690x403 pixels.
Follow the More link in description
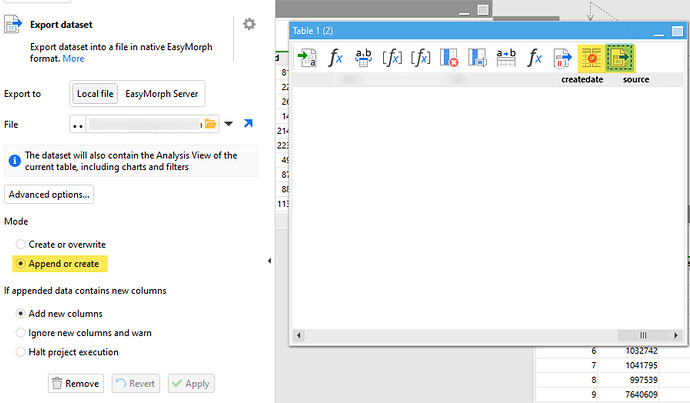74,59
